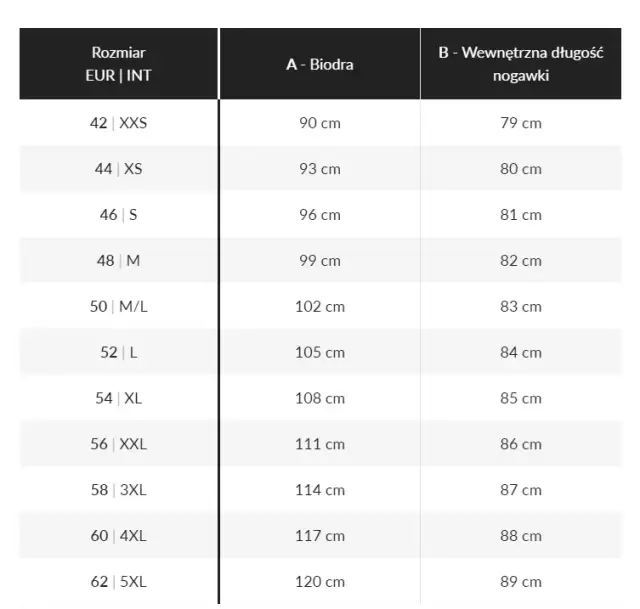Viewport: 640px width, 609px height.
Task: Click the Rozmiar EUR | INT header
Action: point(118,64)
